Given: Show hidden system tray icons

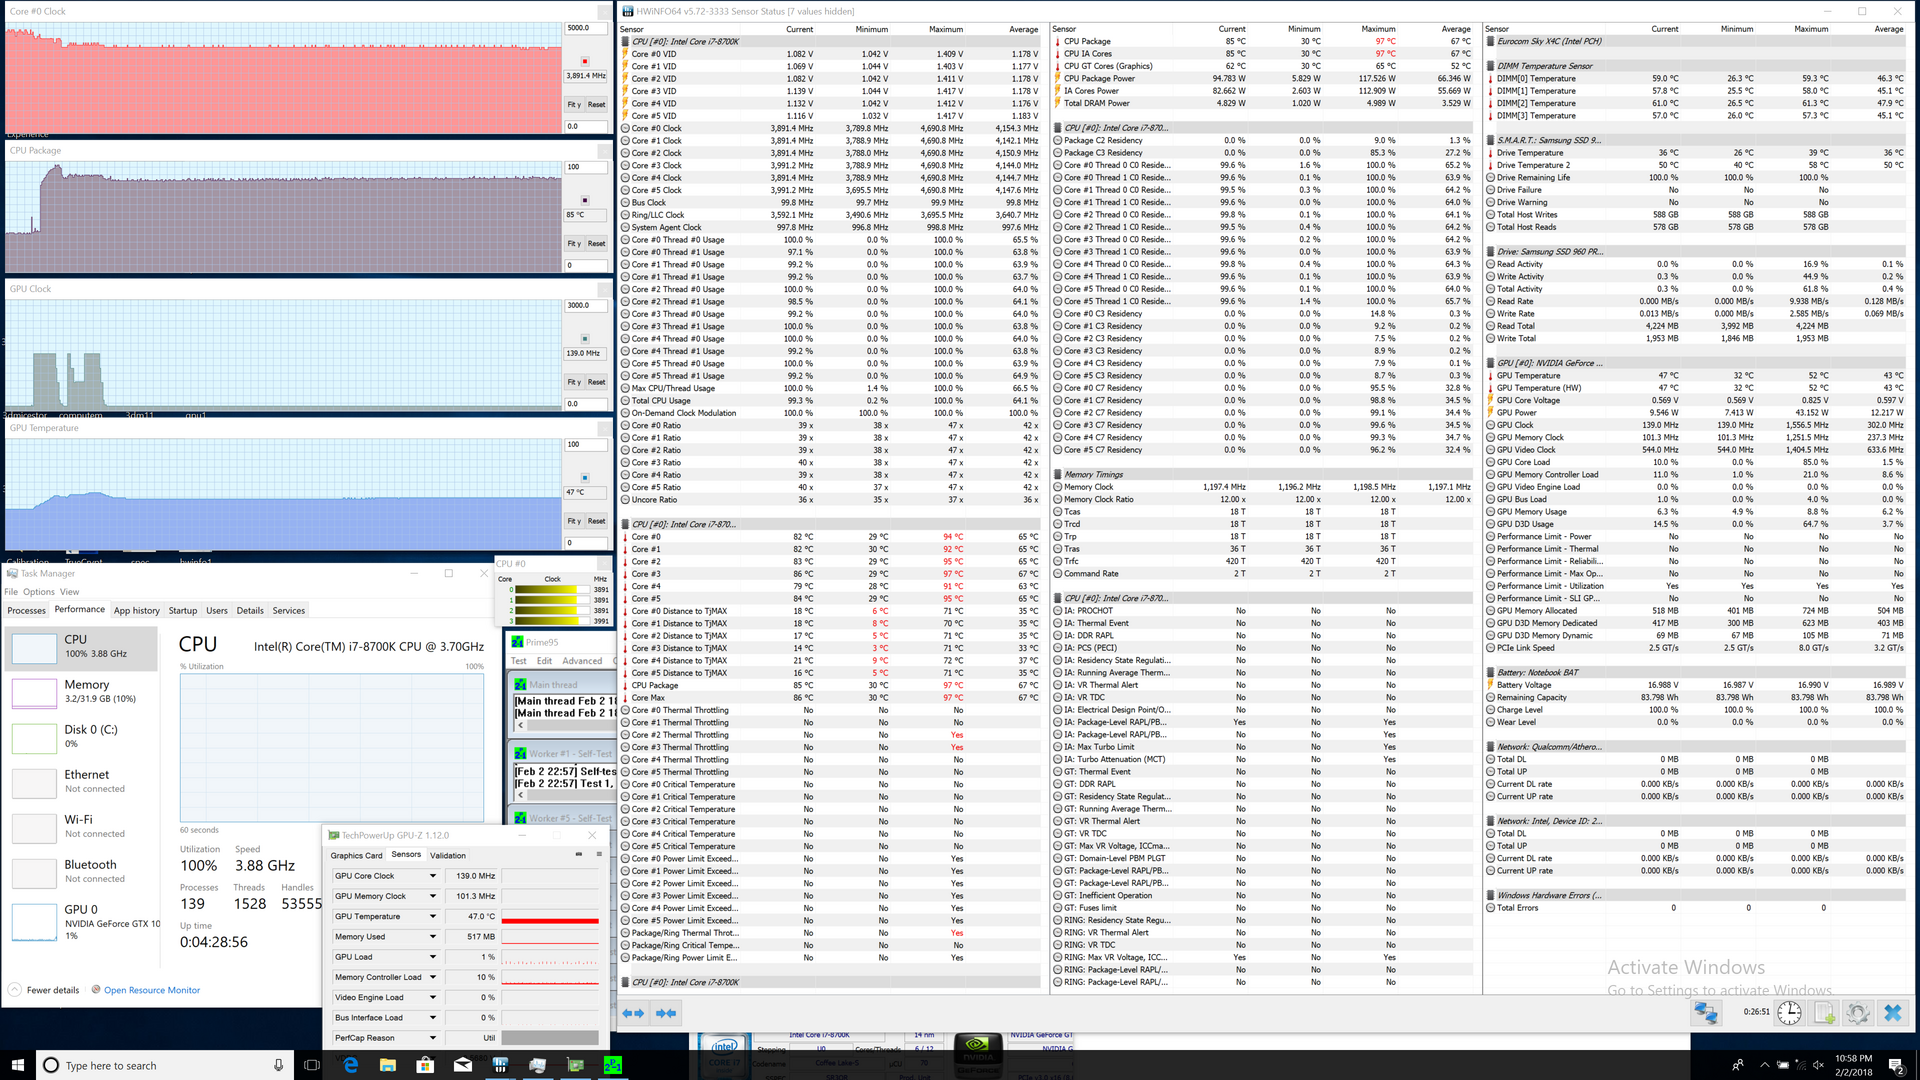Looking at the screenshot, I should [1764, 1065].
